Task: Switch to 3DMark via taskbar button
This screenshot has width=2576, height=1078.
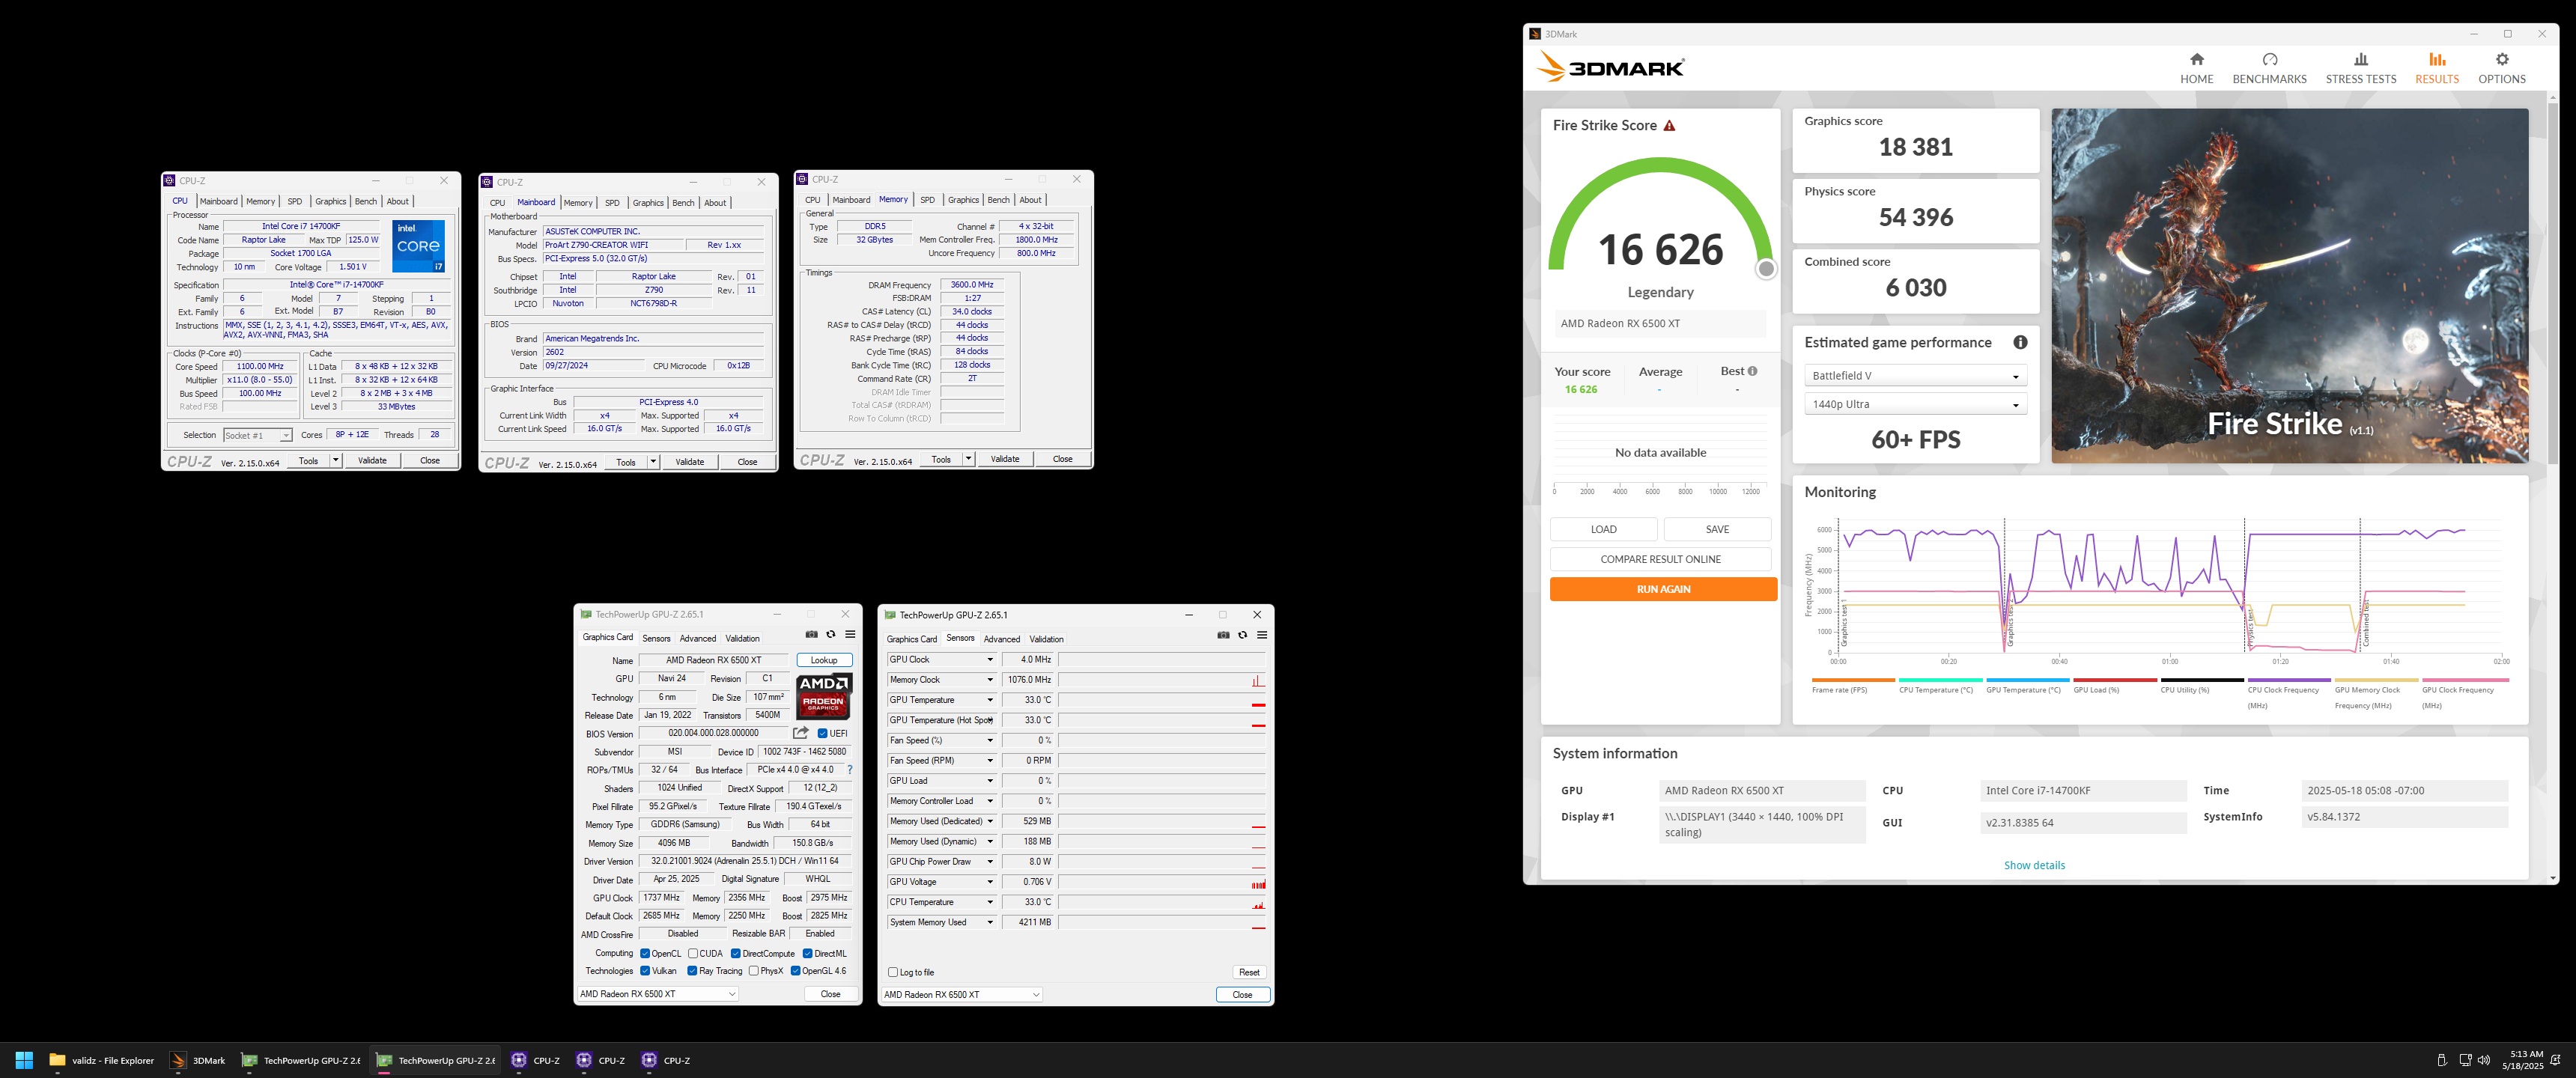Action: pos(198,1060)
